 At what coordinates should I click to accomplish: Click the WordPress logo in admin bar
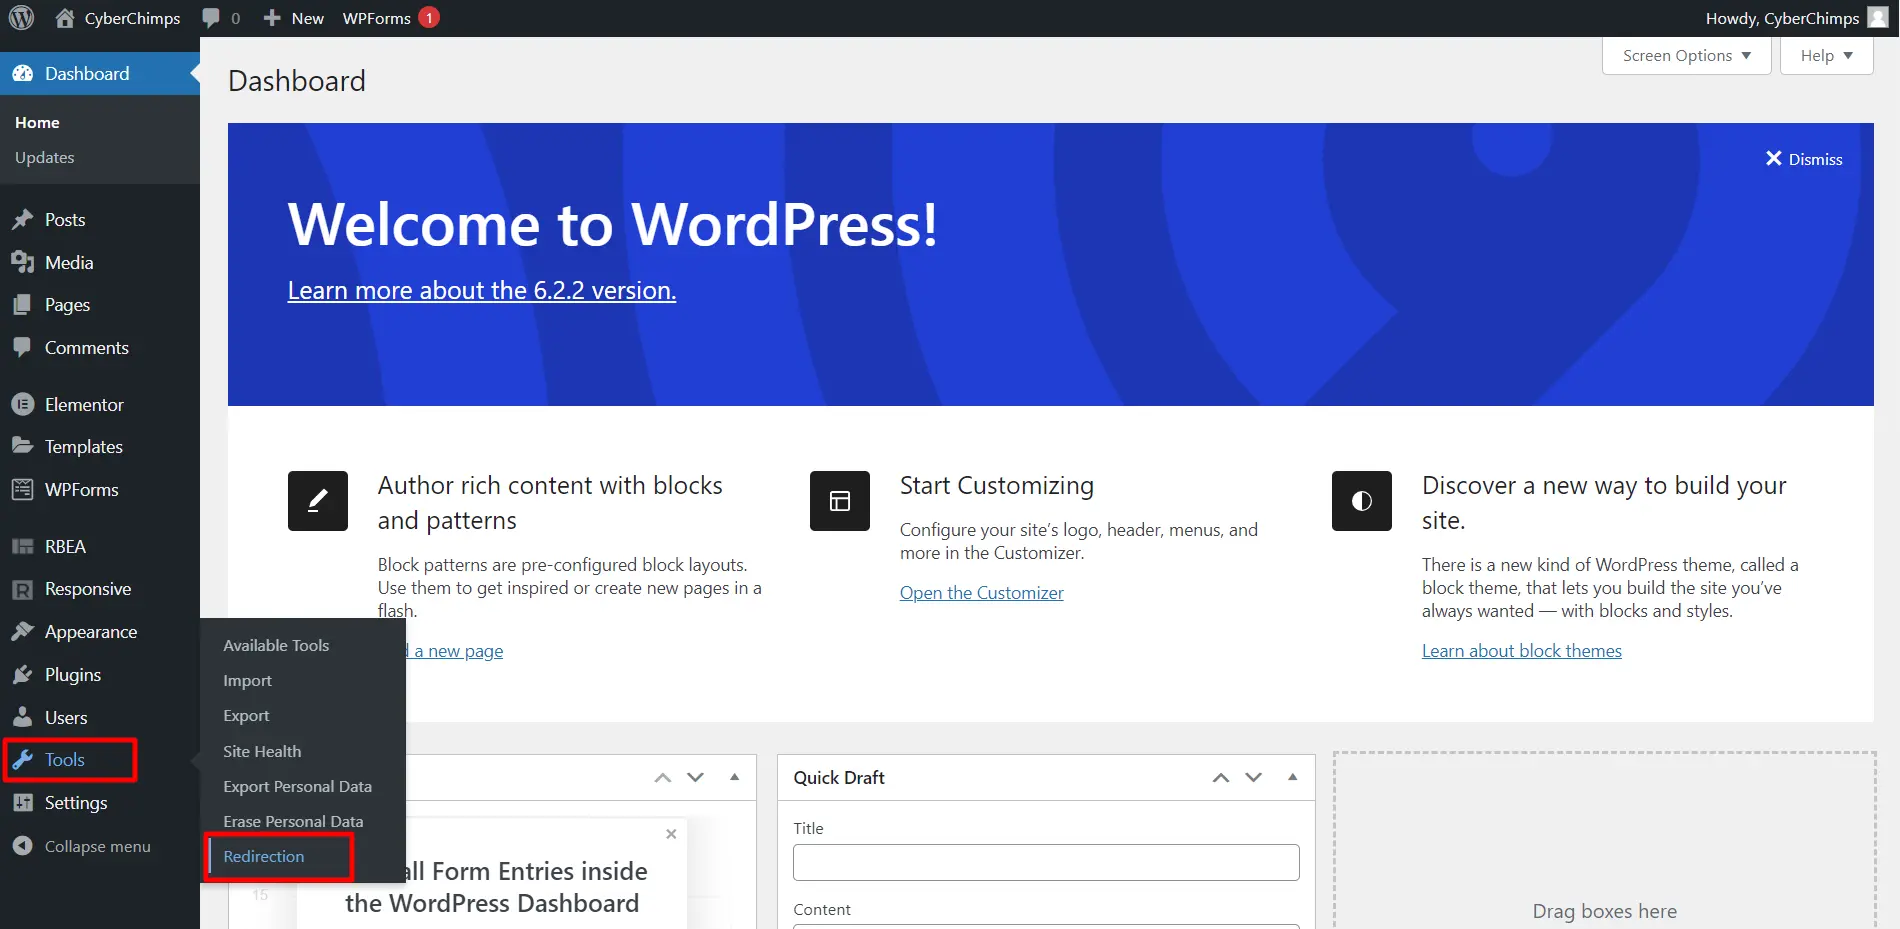(x=22, y=18)
